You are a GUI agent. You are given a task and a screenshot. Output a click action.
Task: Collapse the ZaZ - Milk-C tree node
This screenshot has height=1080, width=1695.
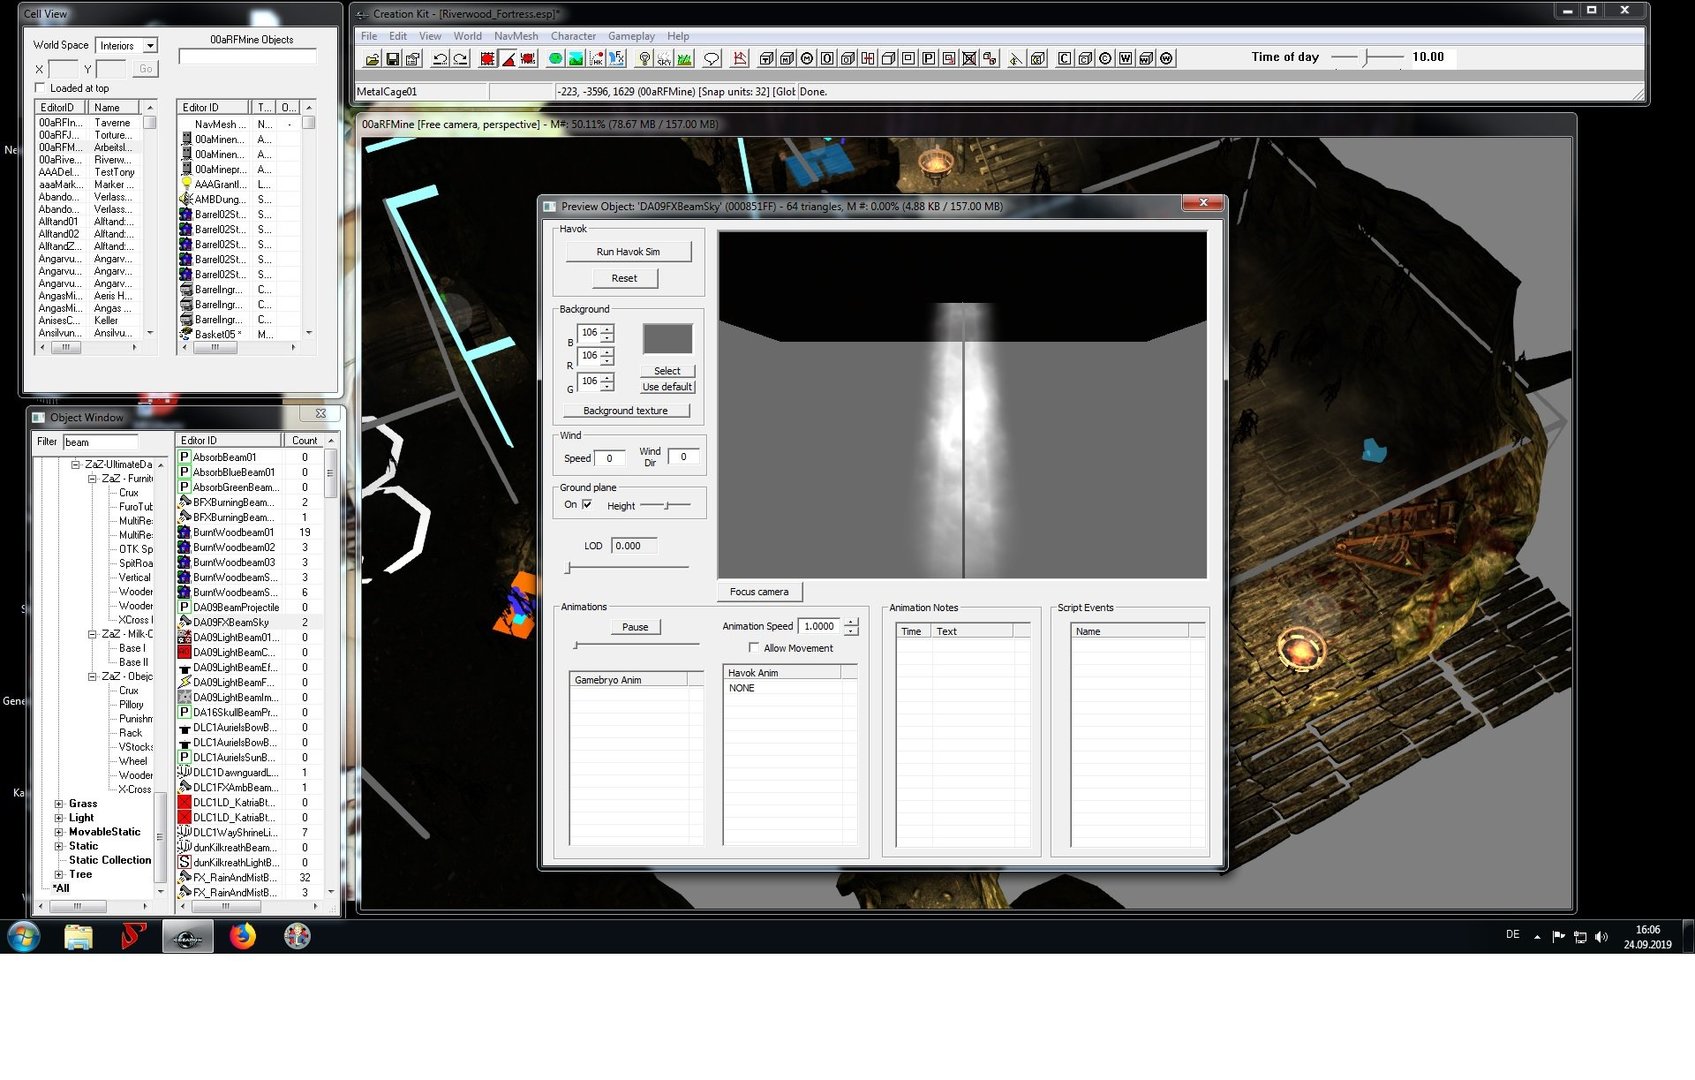(x=92, y=634)
